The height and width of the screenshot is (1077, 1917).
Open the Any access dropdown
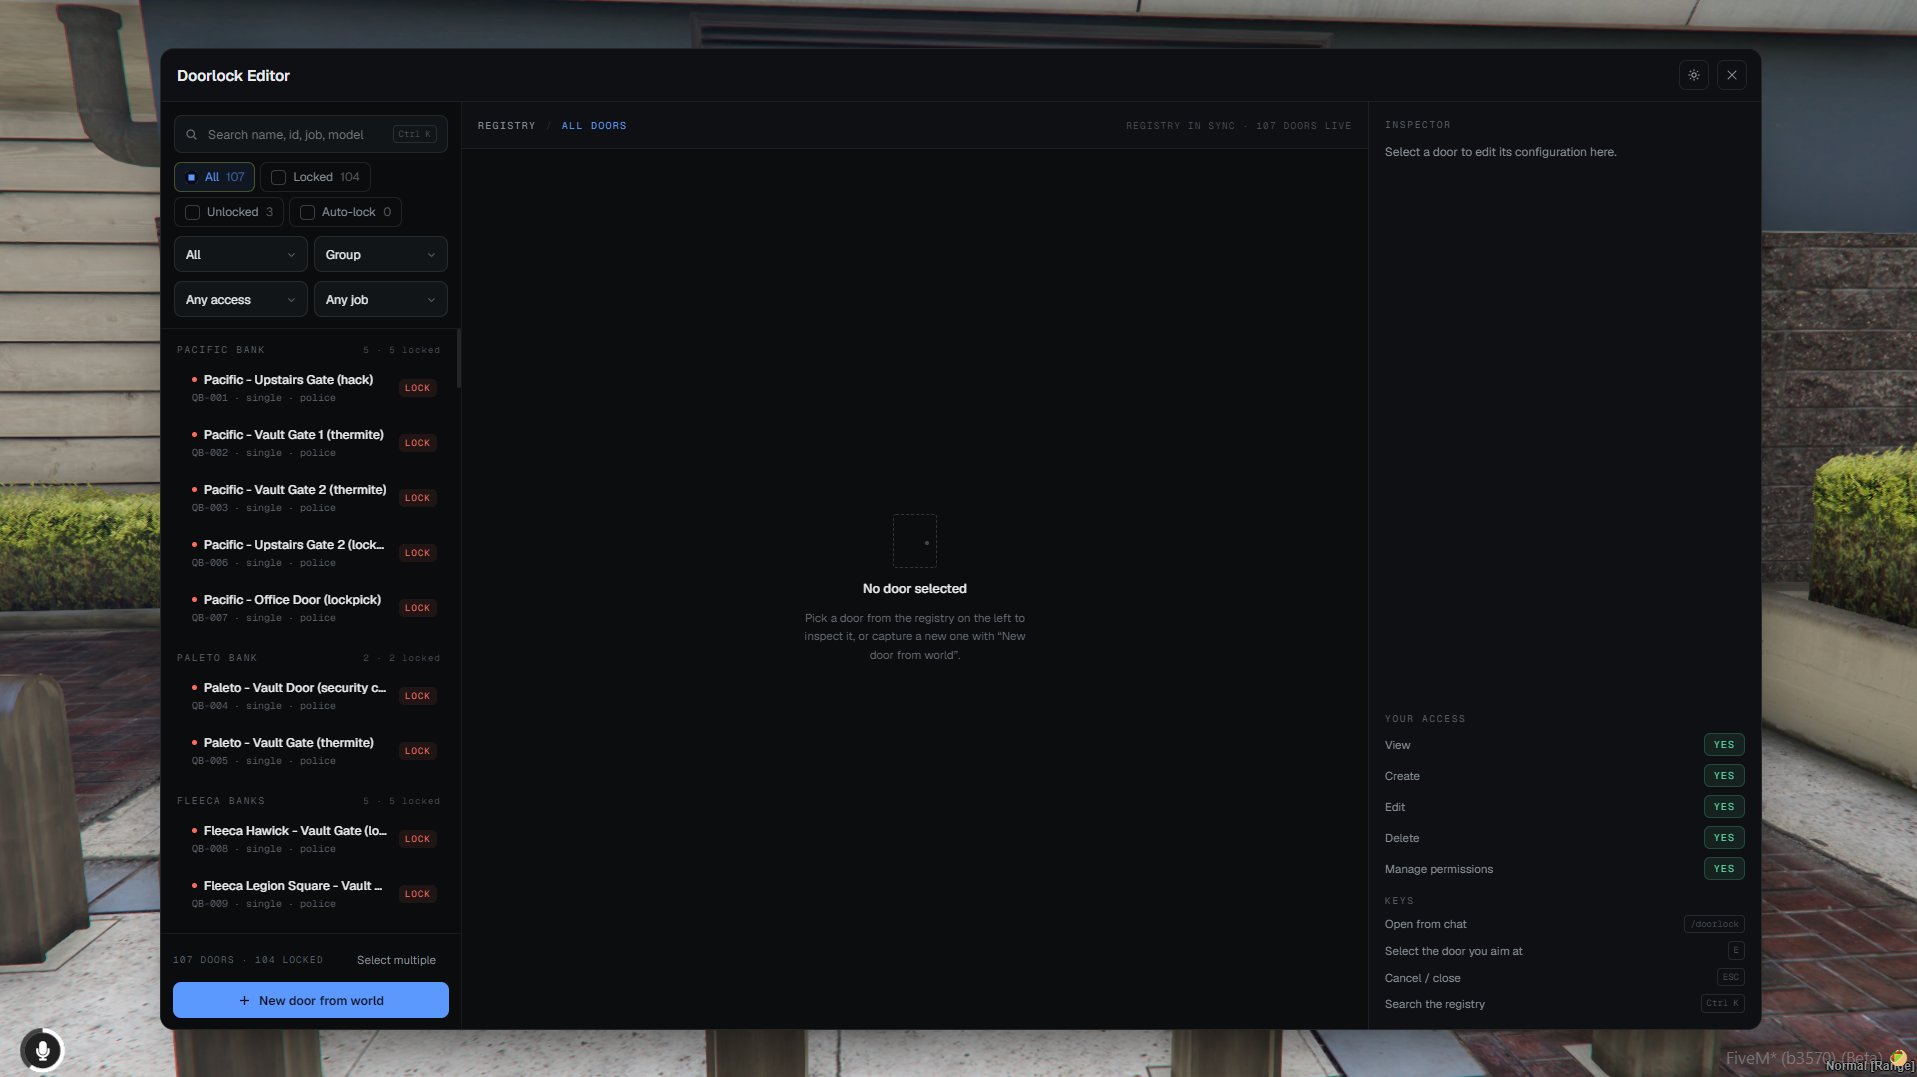point(240,299)
